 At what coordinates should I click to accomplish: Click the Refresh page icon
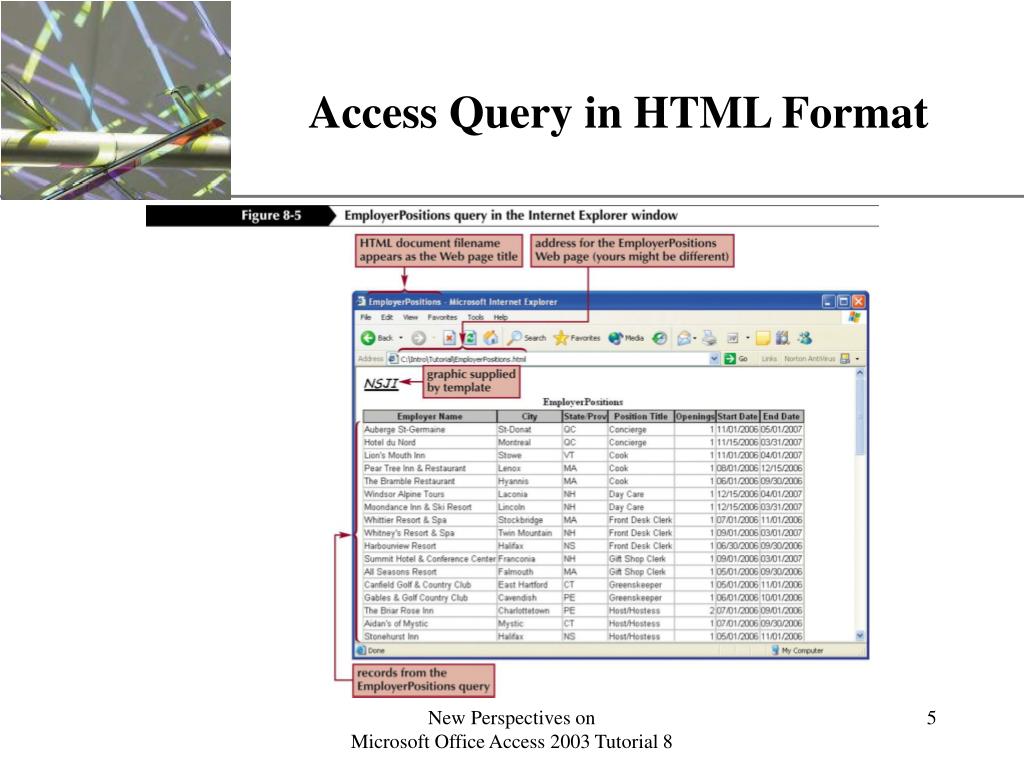[470, 338]
